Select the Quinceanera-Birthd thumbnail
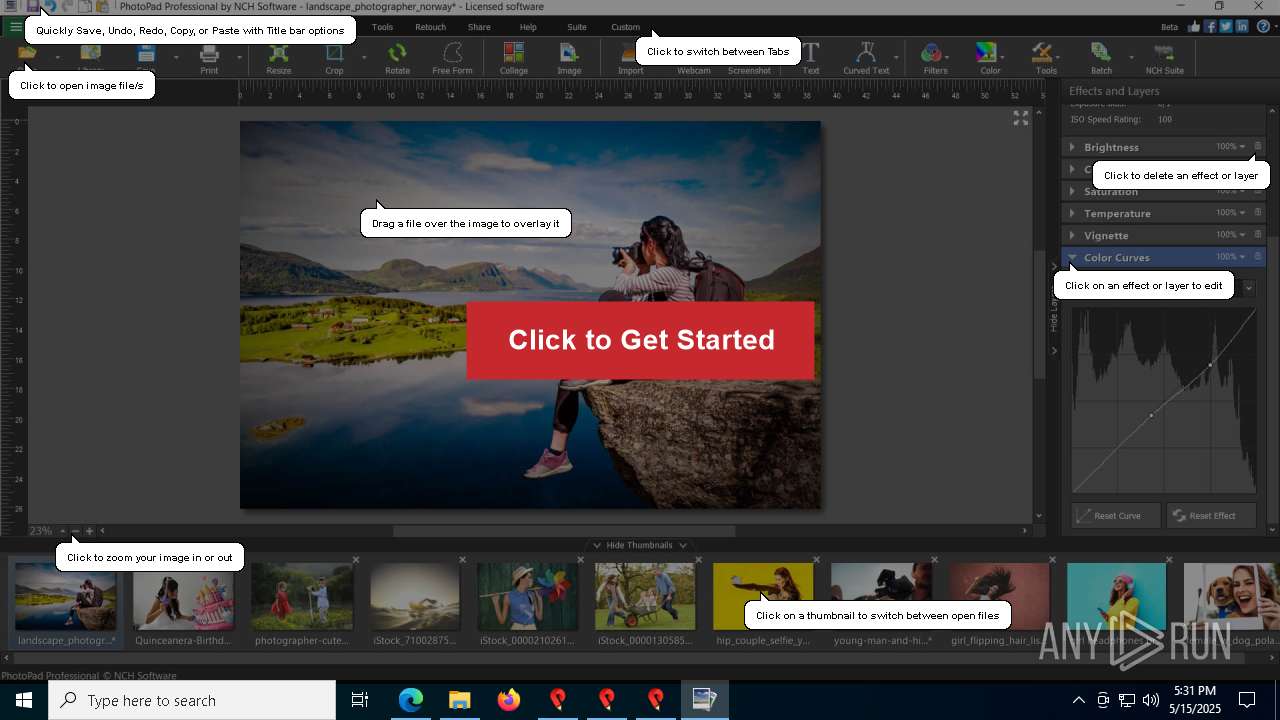 click(184, 603)
